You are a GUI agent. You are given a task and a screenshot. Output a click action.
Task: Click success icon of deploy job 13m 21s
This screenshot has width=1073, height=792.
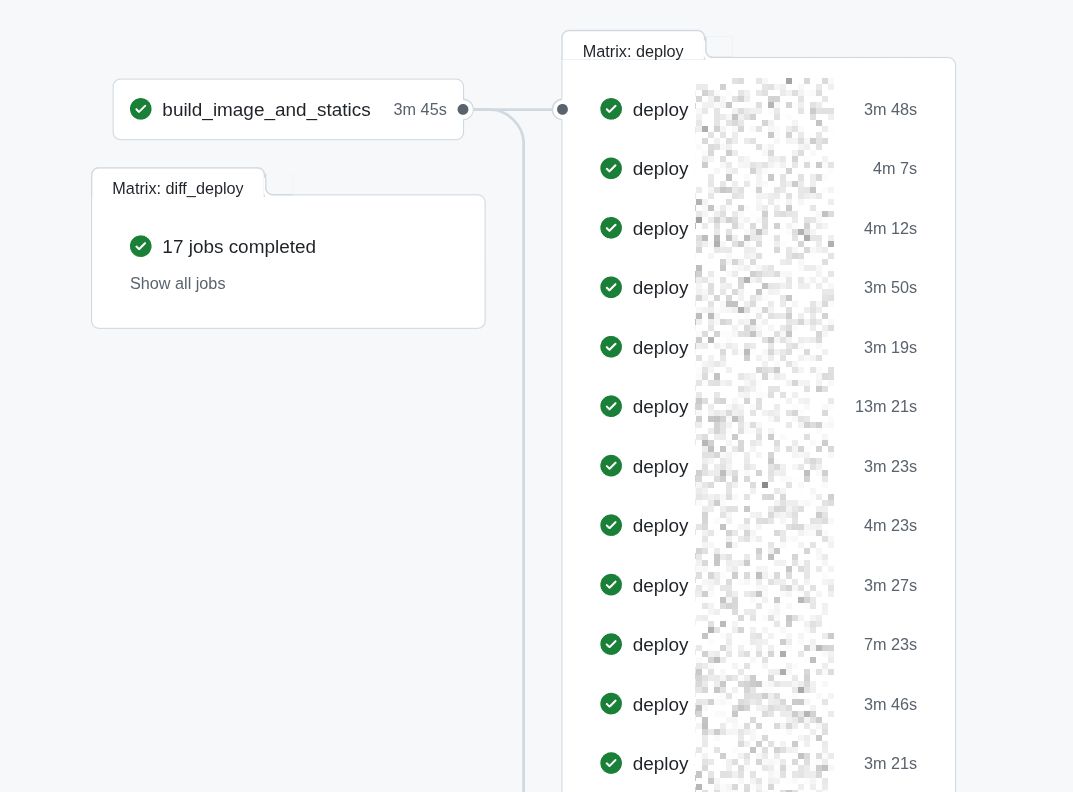coord(611,406)
